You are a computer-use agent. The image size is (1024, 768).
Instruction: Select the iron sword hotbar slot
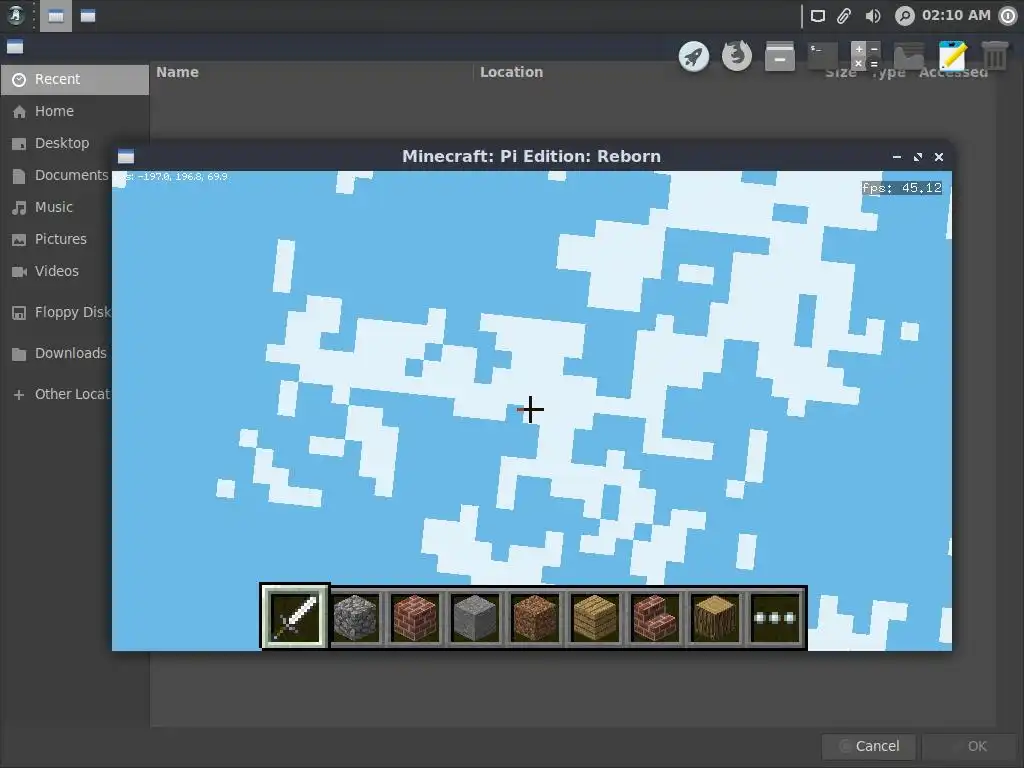coord(295,616)
